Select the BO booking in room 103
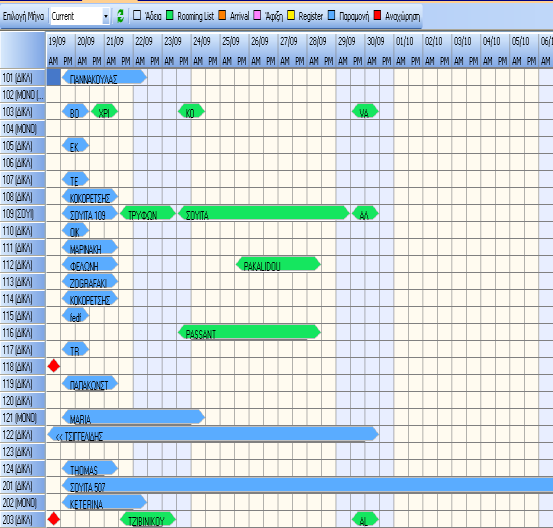Screen dimensions: 553x528 coord(75,112)
